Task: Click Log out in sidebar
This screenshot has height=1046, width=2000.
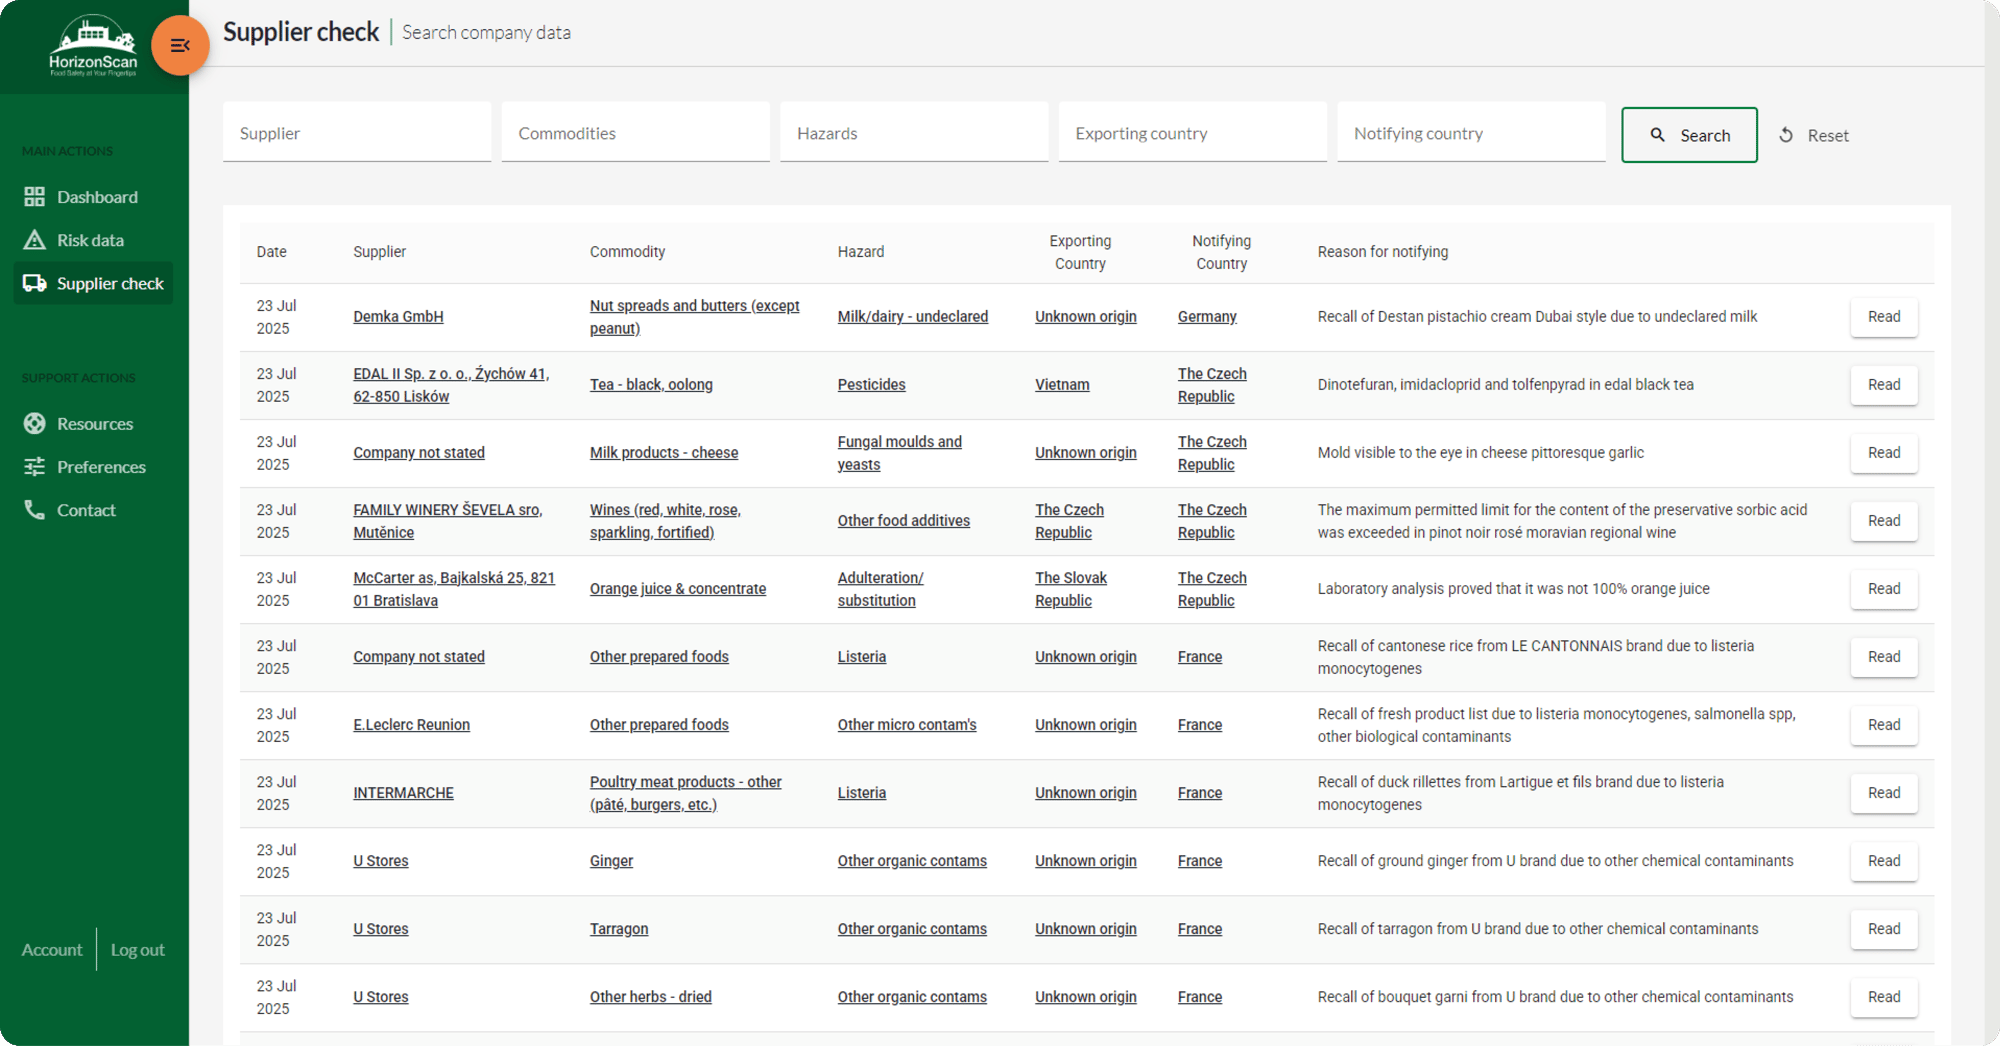Action: [x=137, y=950]
